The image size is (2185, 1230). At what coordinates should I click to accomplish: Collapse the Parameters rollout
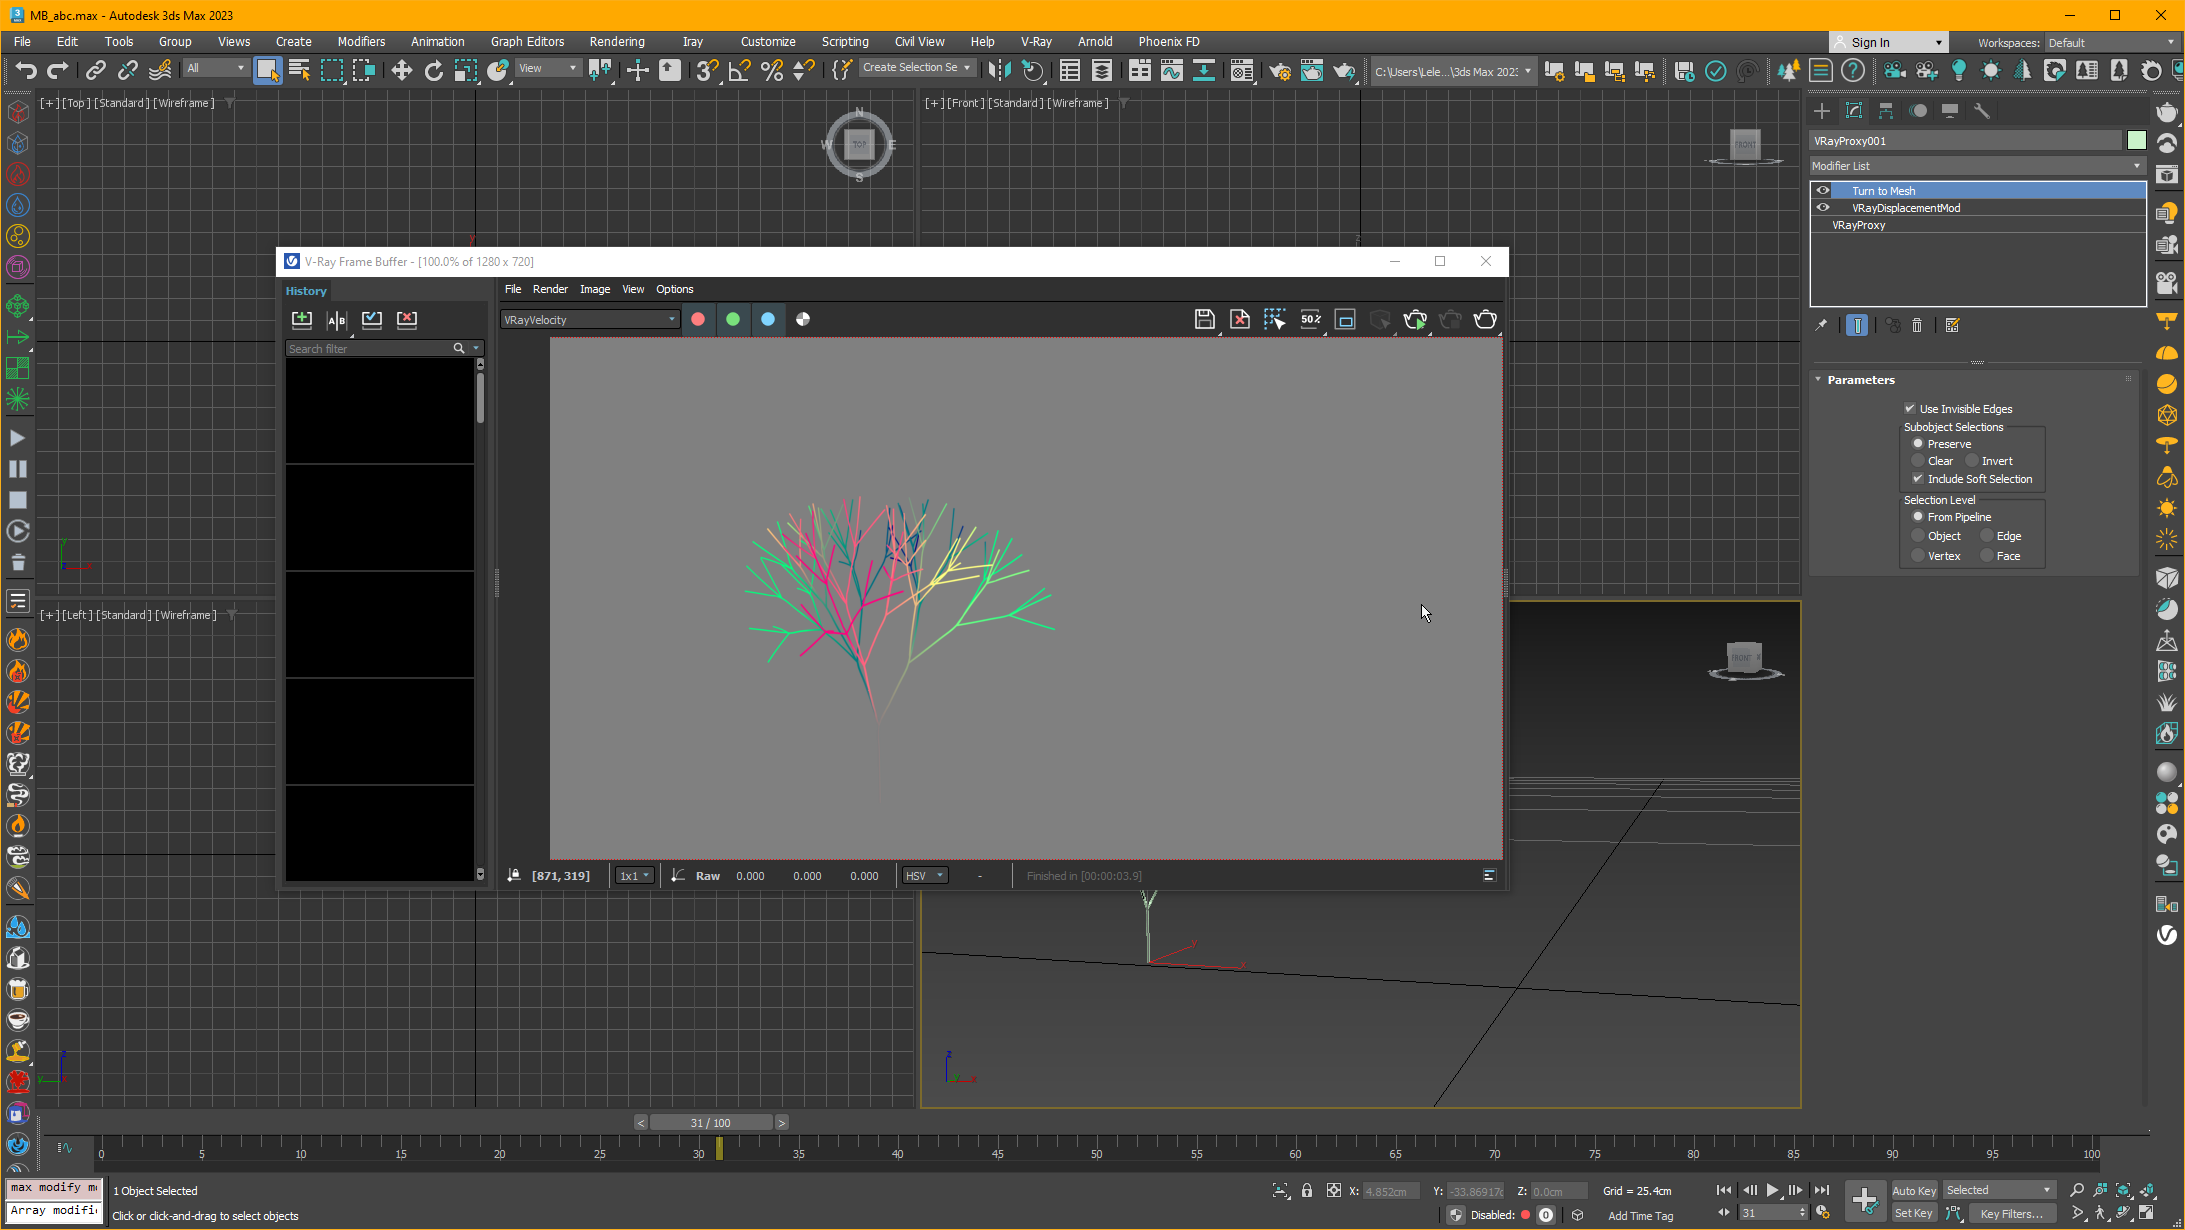[1818, 379]
